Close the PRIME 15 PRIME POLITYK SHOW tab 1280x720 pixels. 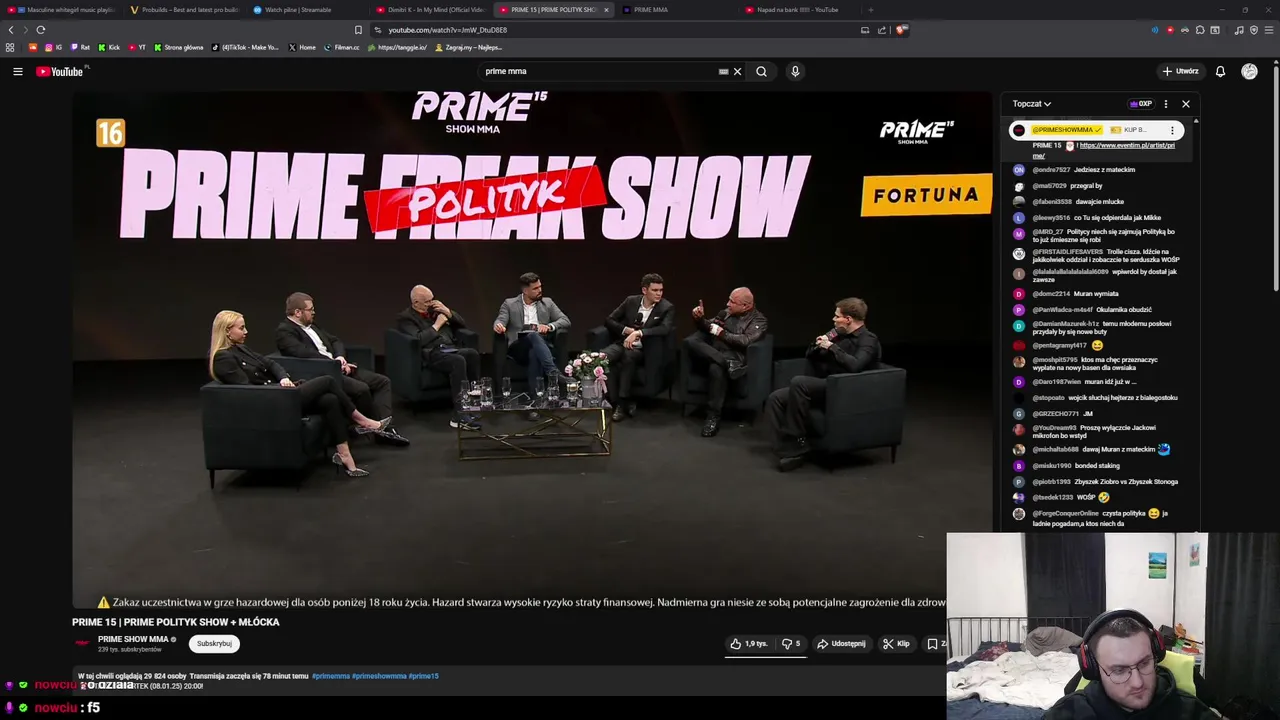pos(606,10)
